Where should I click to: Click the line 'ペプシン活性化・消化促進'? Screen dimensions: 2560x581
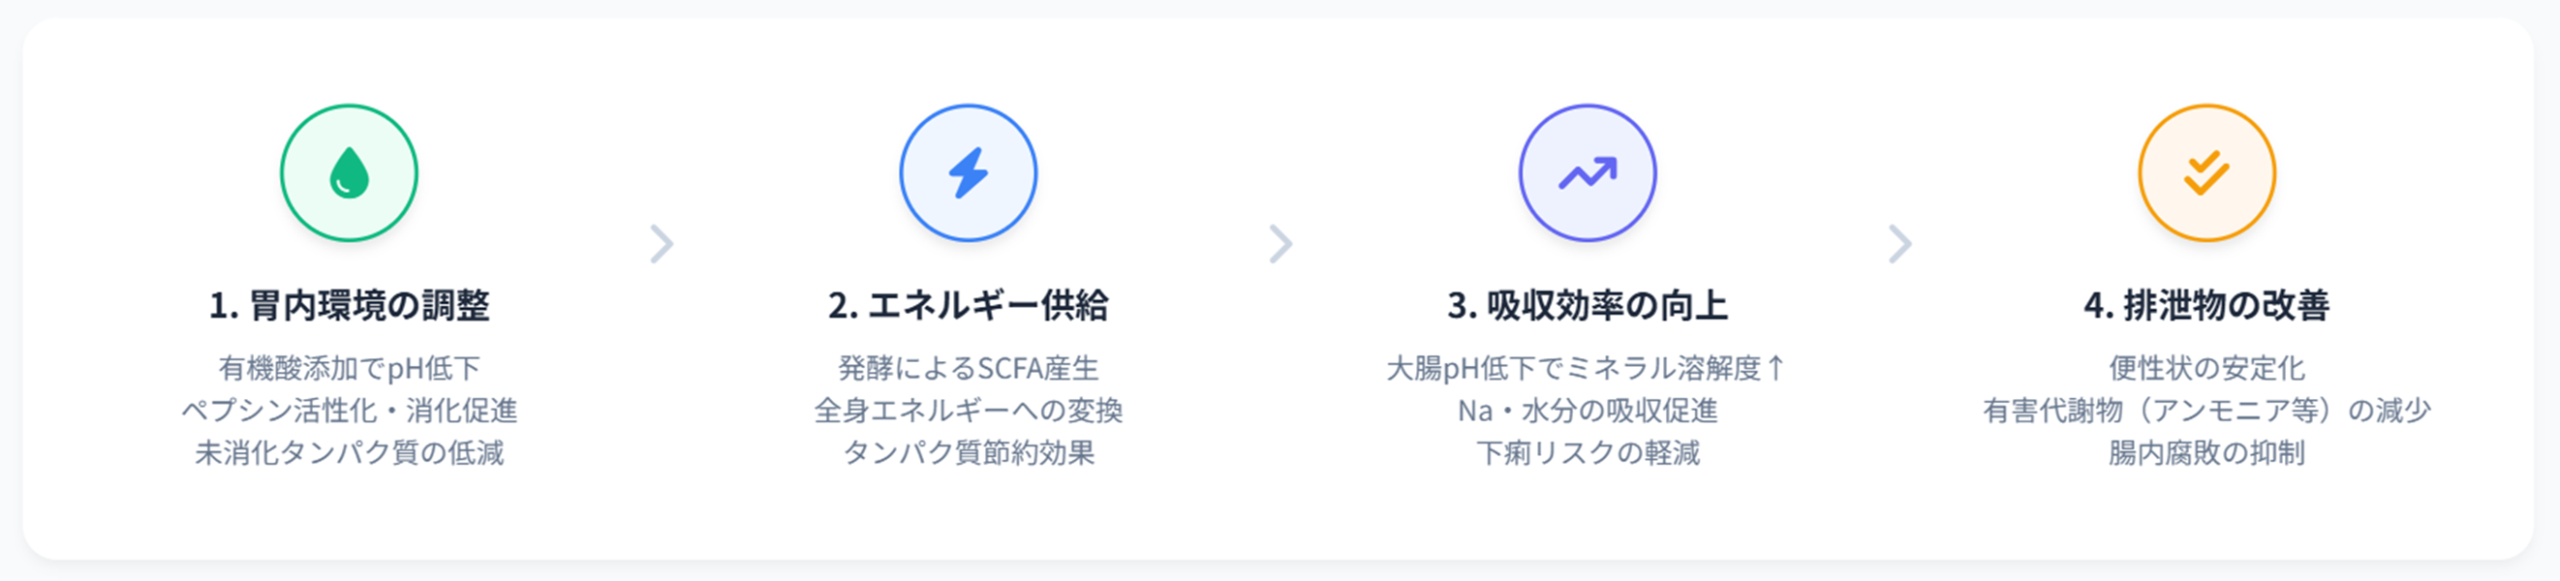[349, 410]
